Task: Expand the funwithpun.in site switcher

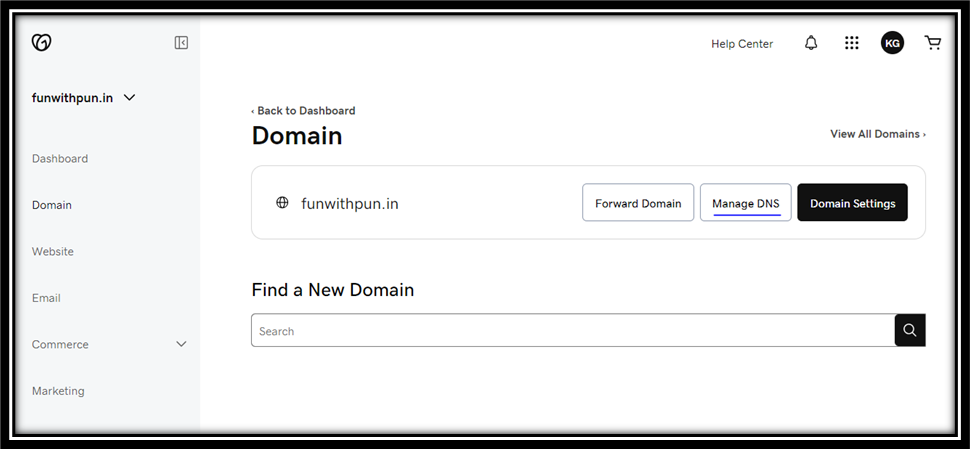Action: (129, 98)
